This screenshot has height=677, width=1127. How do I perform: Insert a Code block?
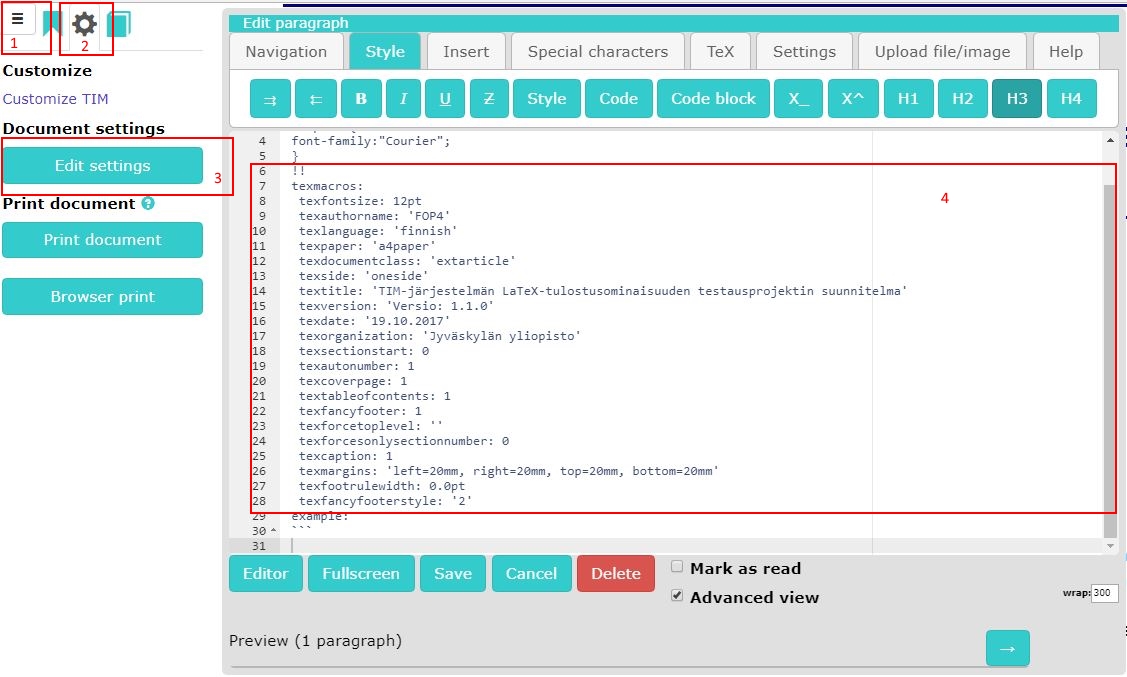point(713,98)
